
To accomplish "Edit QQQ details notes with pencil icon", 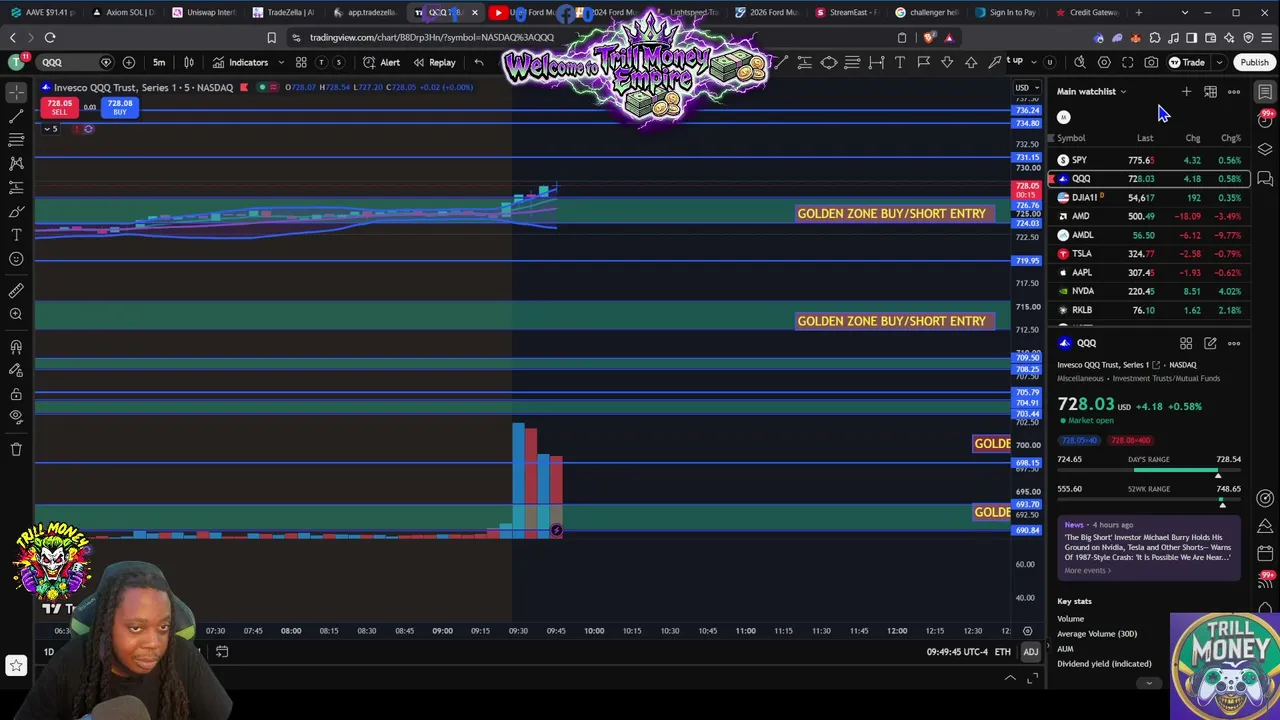I will 1210,343.
